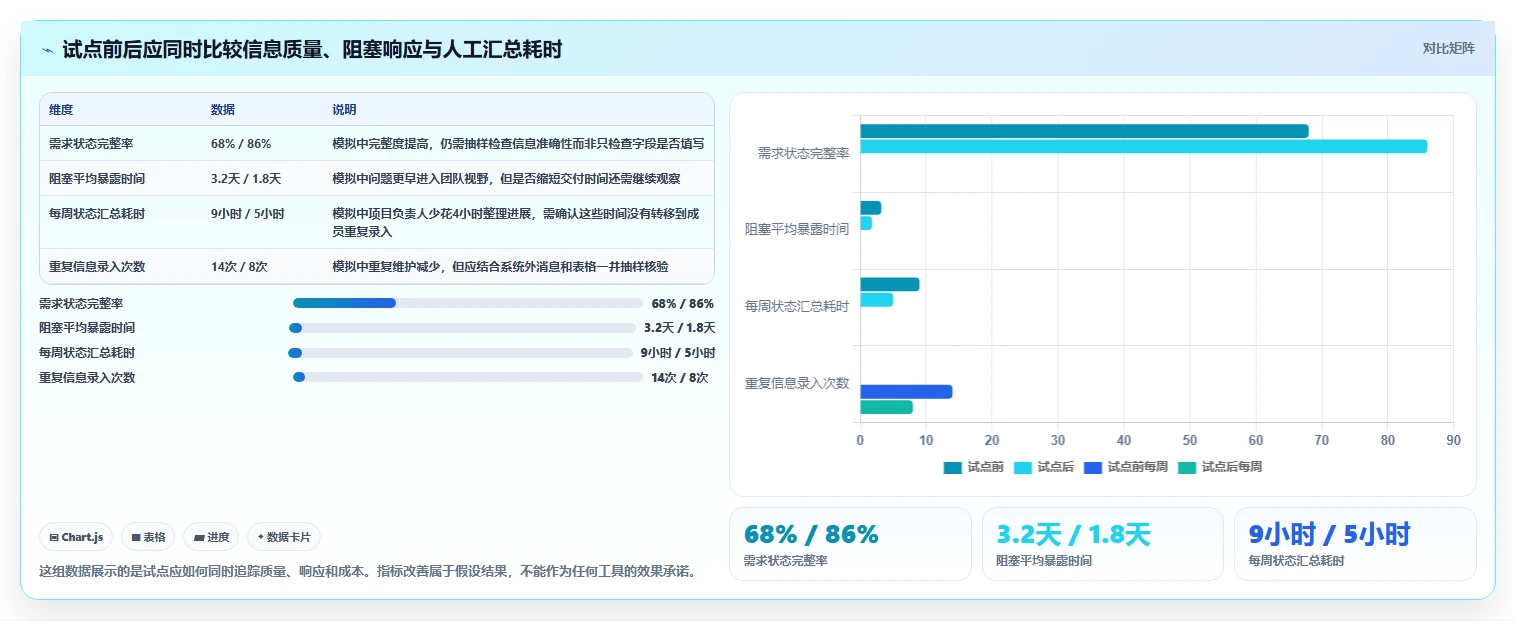1516x621 pixels.
Task: Click table cell 9小时 / 5小时
Action: pyautogui.click(x=248, y=214)
